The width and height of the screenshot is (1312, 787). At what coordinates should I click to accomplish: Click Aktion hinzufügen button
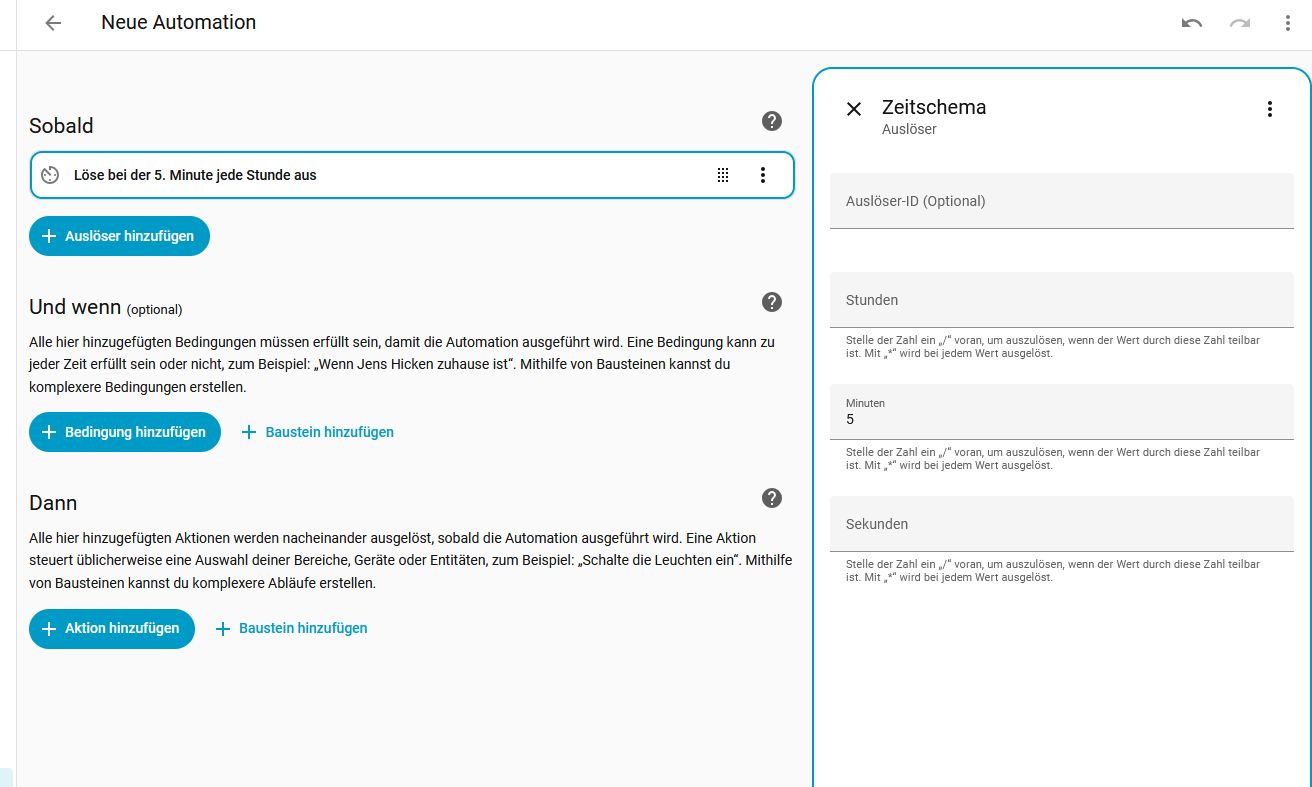(x=112, y=629)
